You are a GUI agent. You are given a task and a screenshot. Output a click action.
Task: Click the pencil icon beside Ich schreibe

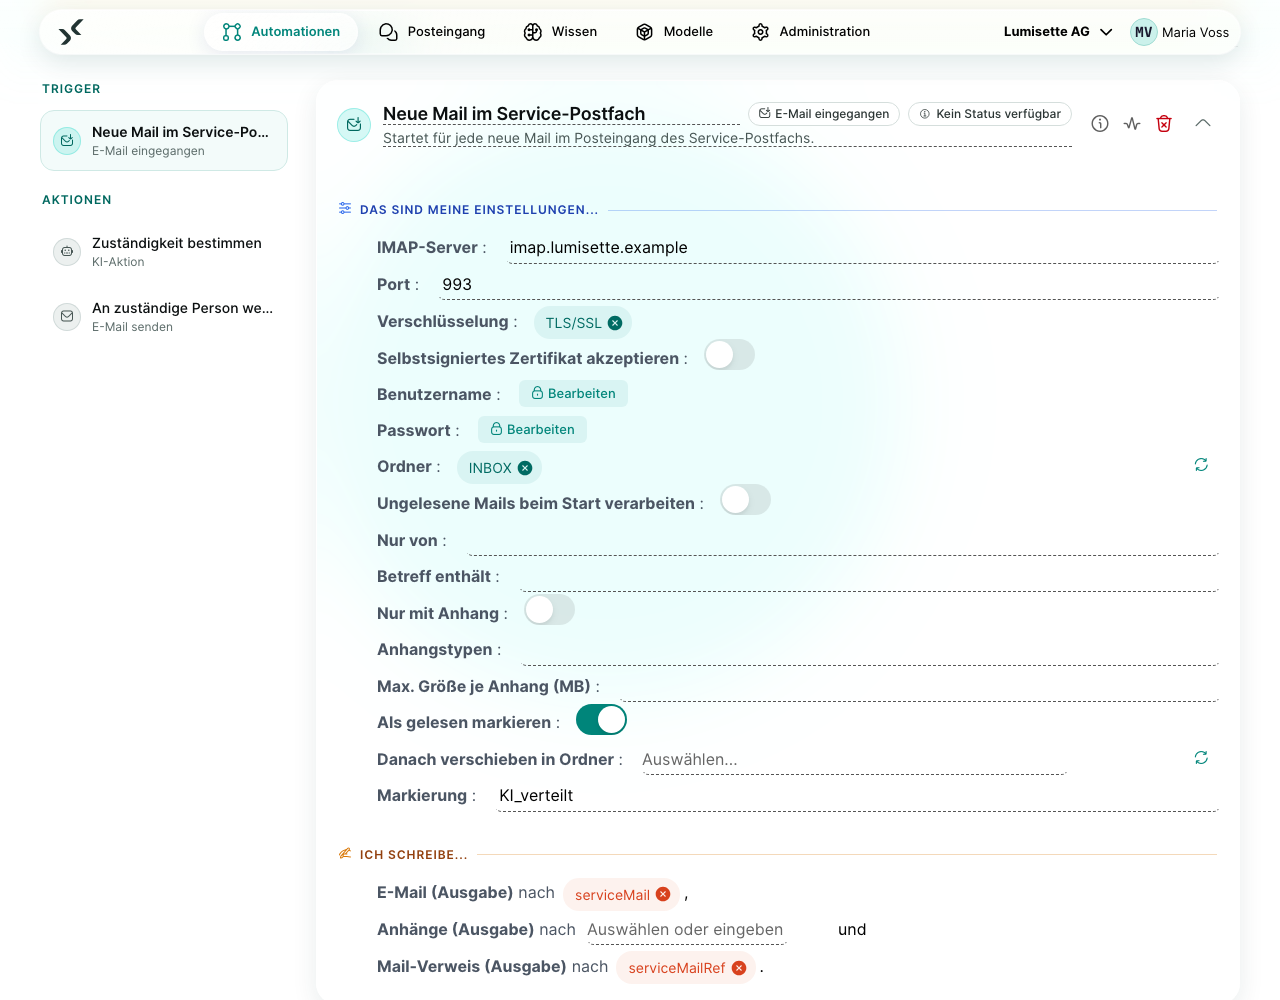point(345,854)
